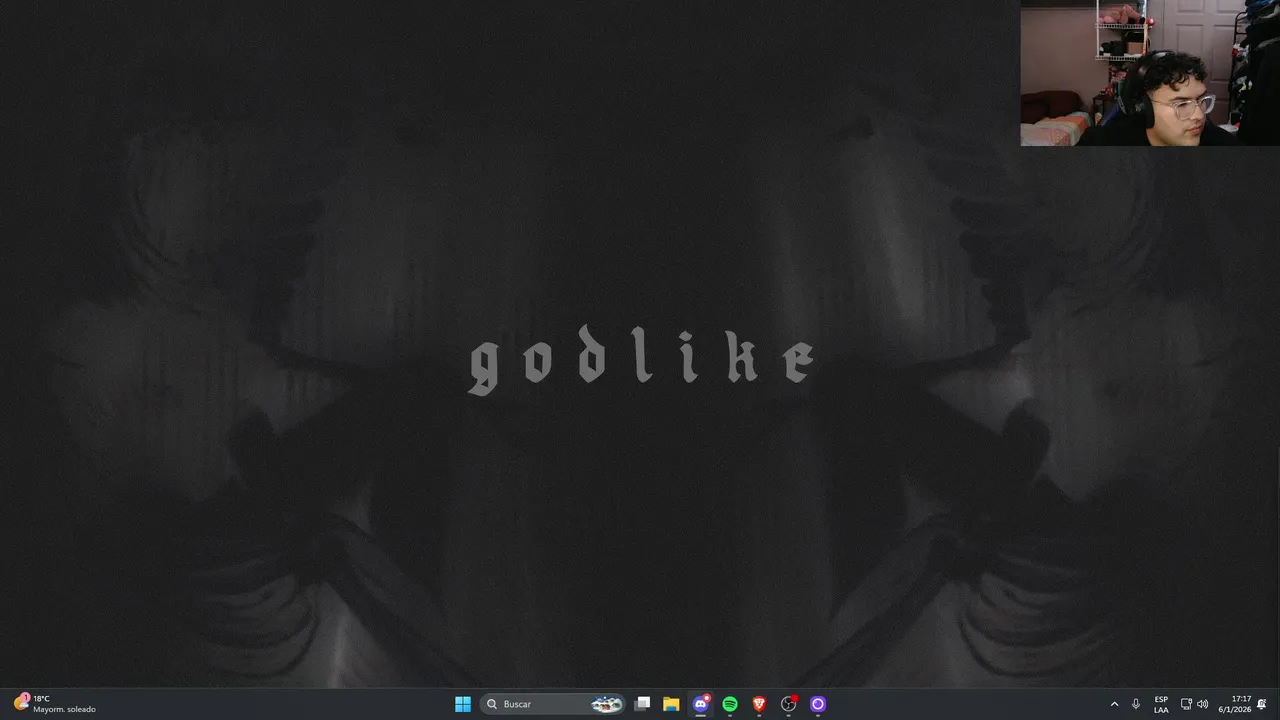Open Spotify from the taskbar
1280x720 pixels.
point(730,704)
